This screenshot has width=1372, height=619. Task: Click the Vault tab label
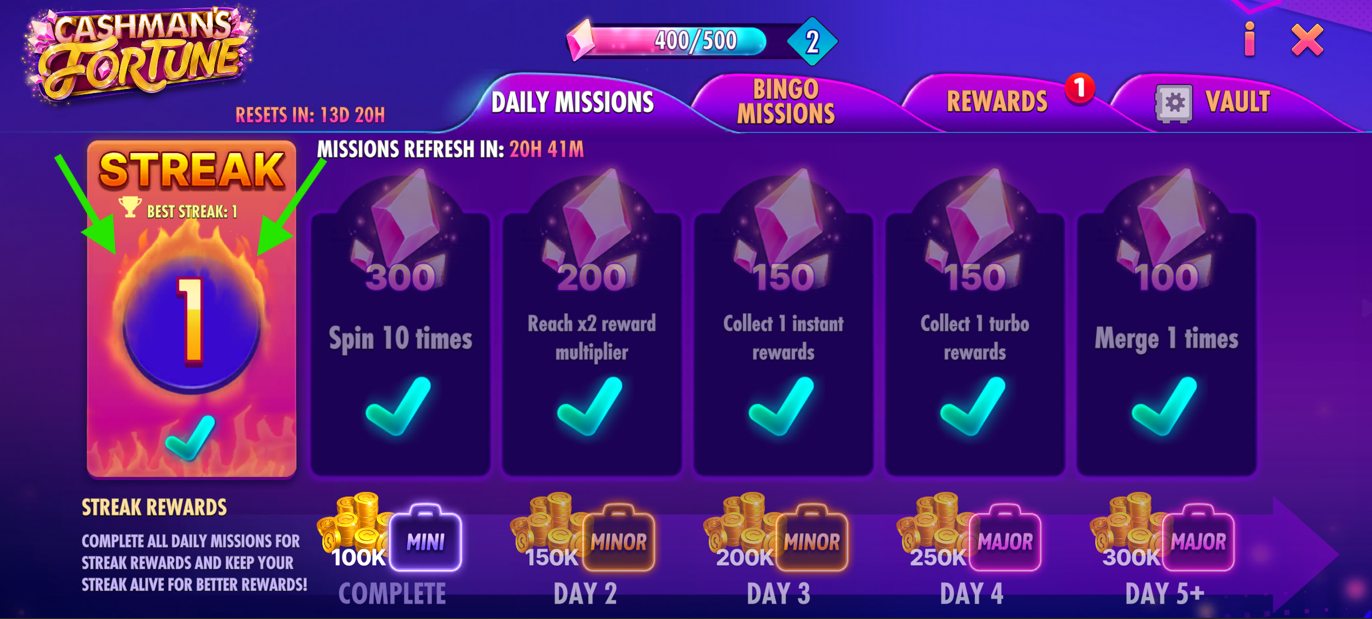point(1237,102)
